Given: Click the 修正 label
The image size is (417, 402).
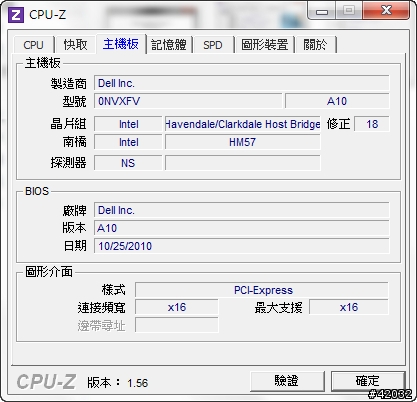Looking at the screenshot, I should 338,124.
